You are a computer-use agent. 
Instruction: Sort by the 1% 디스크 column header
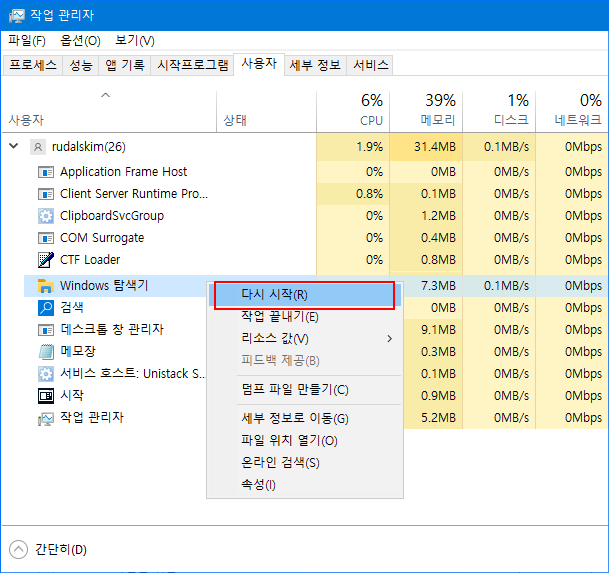499,112
